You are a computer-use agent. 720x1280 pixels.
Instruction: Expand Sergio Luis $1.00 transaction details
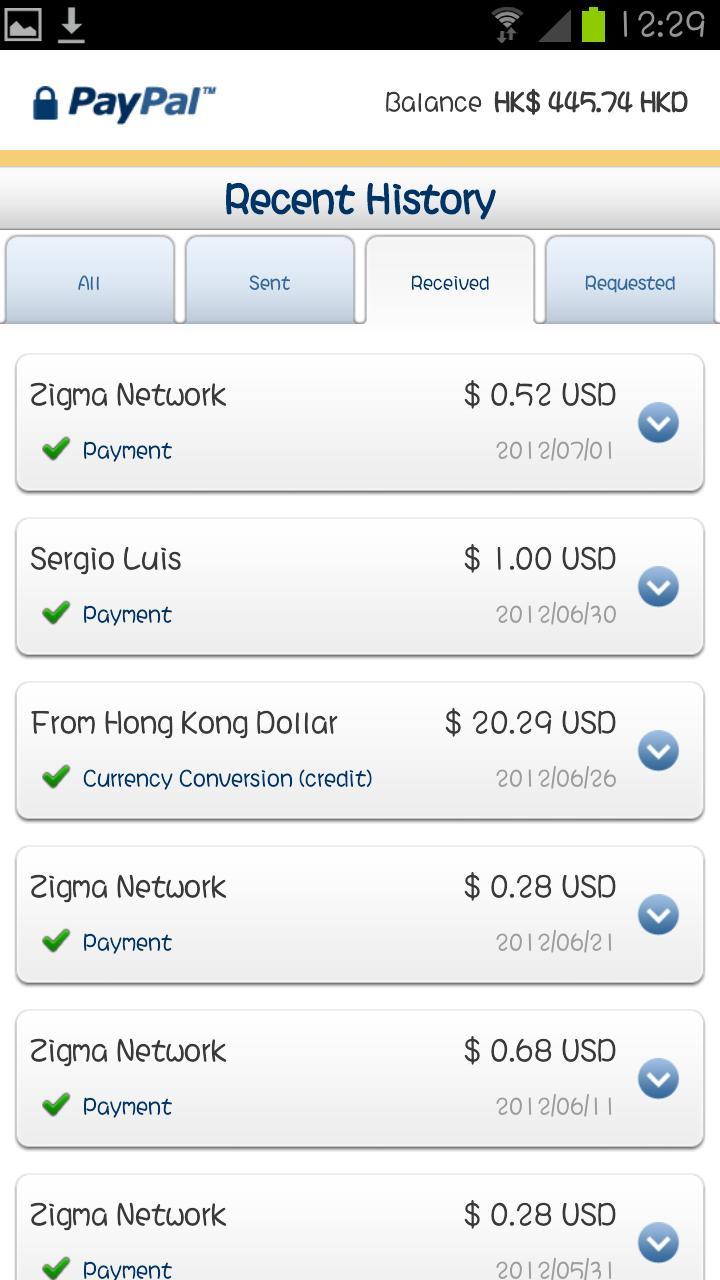[x=658, y=587]
